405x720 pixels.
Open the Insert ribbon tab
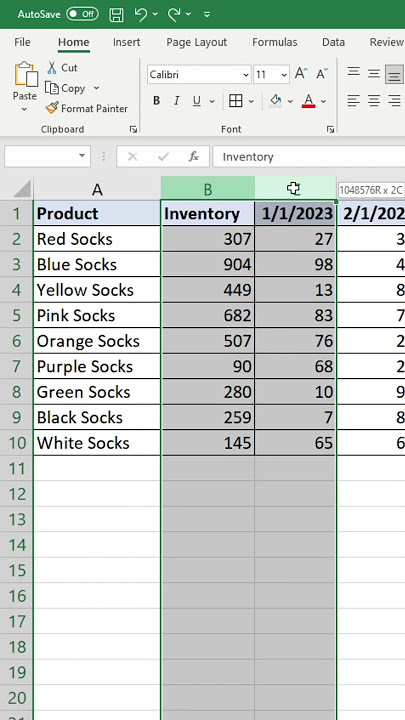tap(126, 42)
